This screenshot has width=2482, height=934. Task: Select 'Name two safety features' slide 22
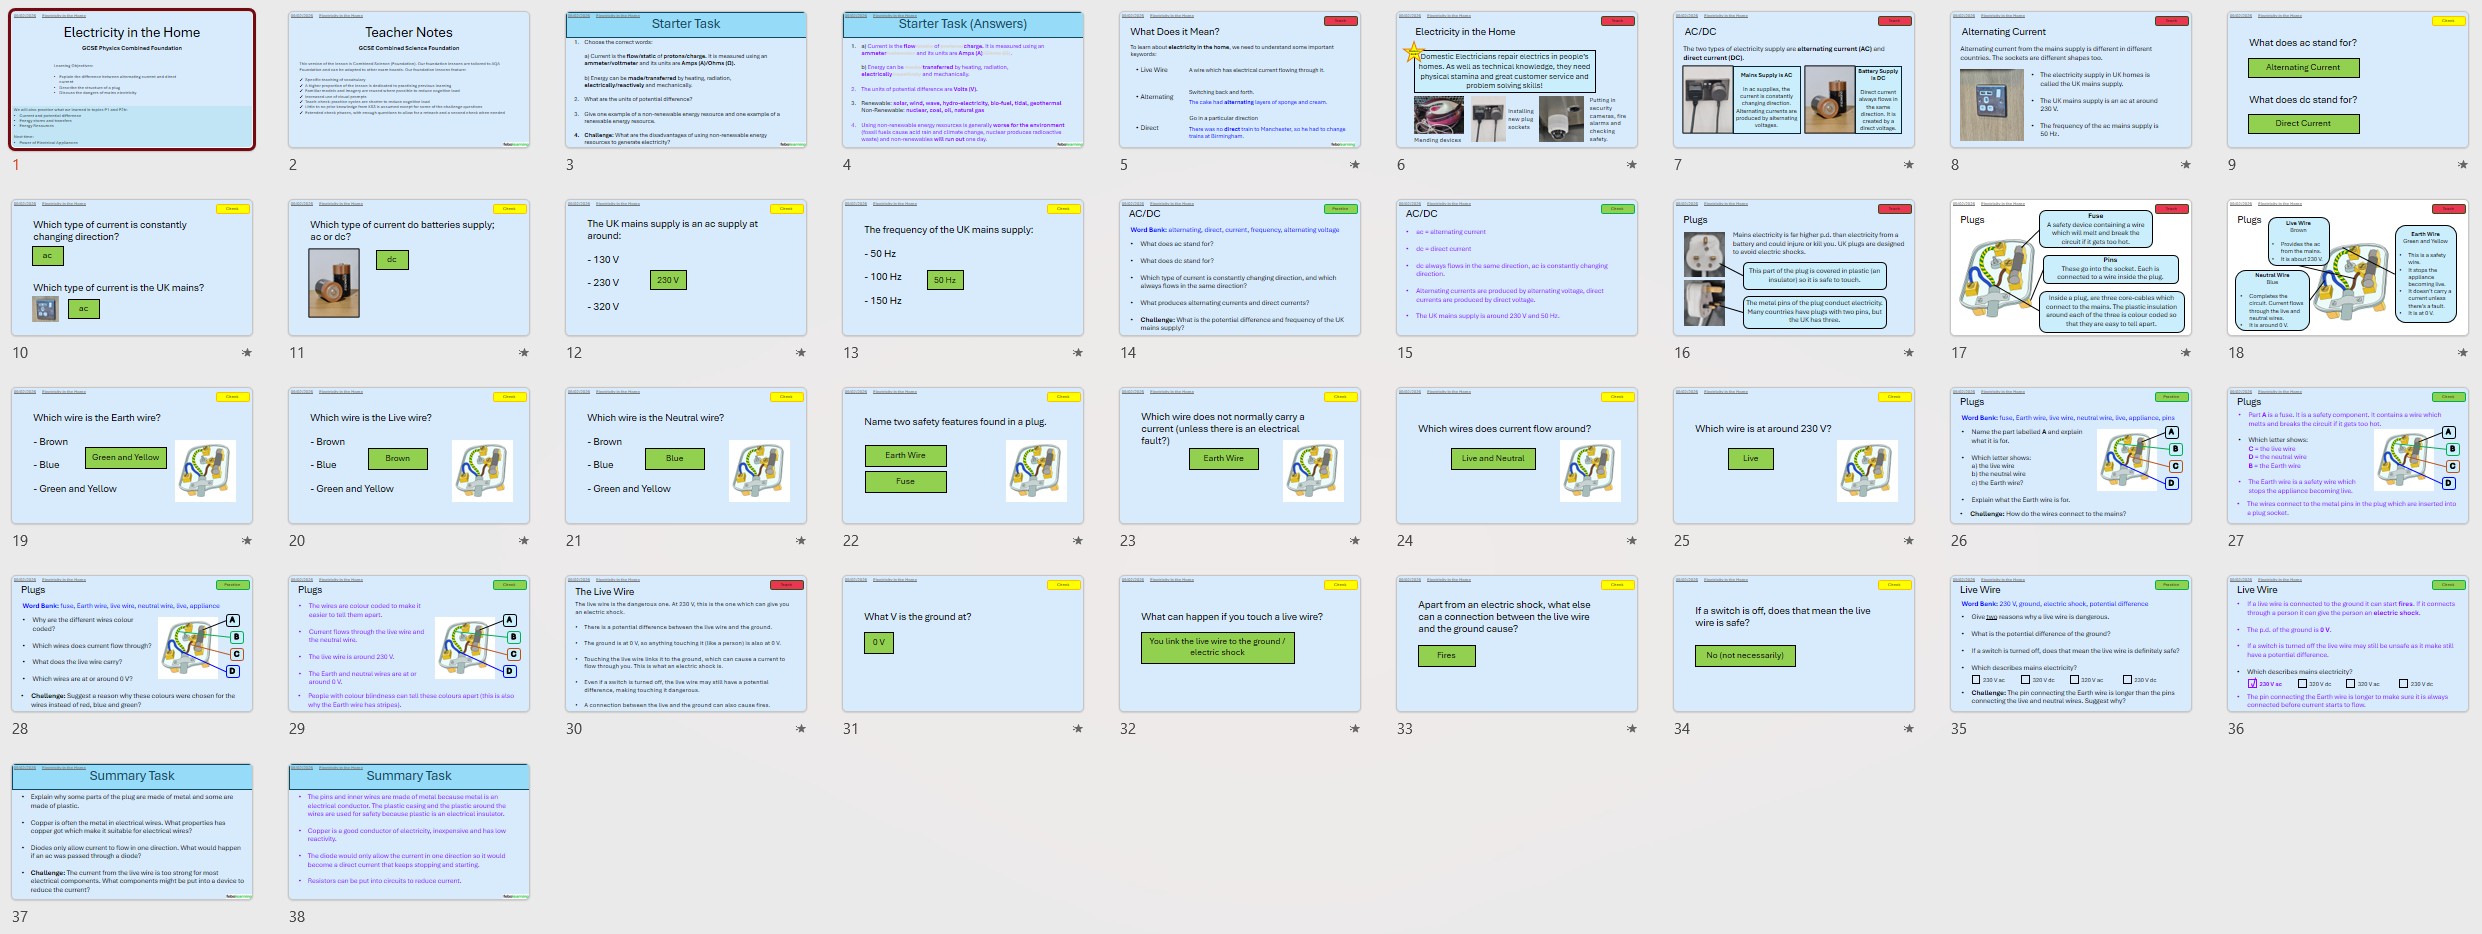tap(963, 456)
